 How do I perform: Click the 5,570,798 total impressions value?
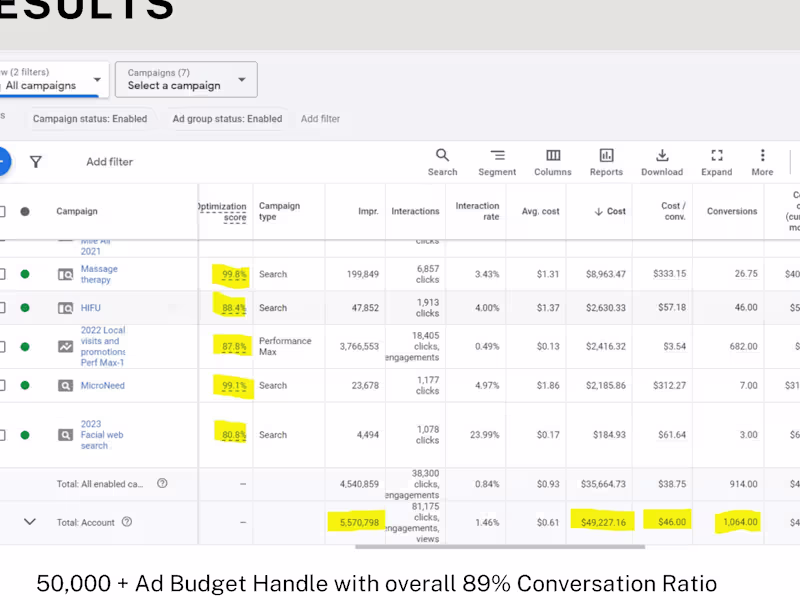pos(359,522)
